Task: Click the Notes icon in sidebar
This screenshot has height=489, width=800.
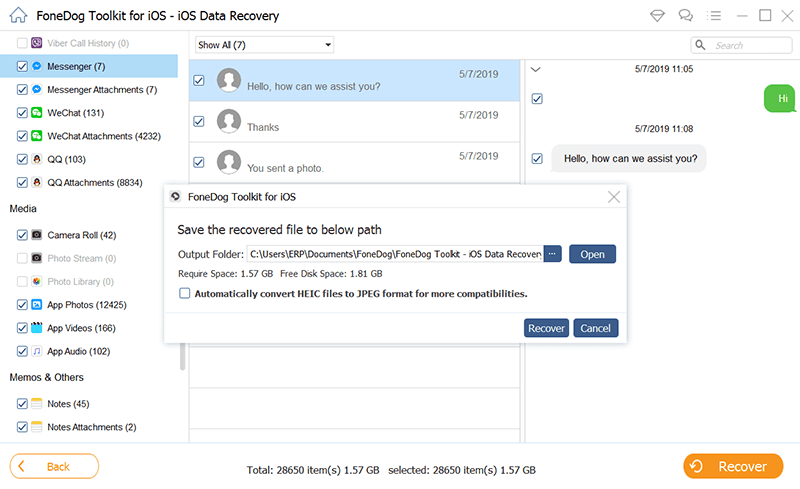Action: click(x=36, y=404)
